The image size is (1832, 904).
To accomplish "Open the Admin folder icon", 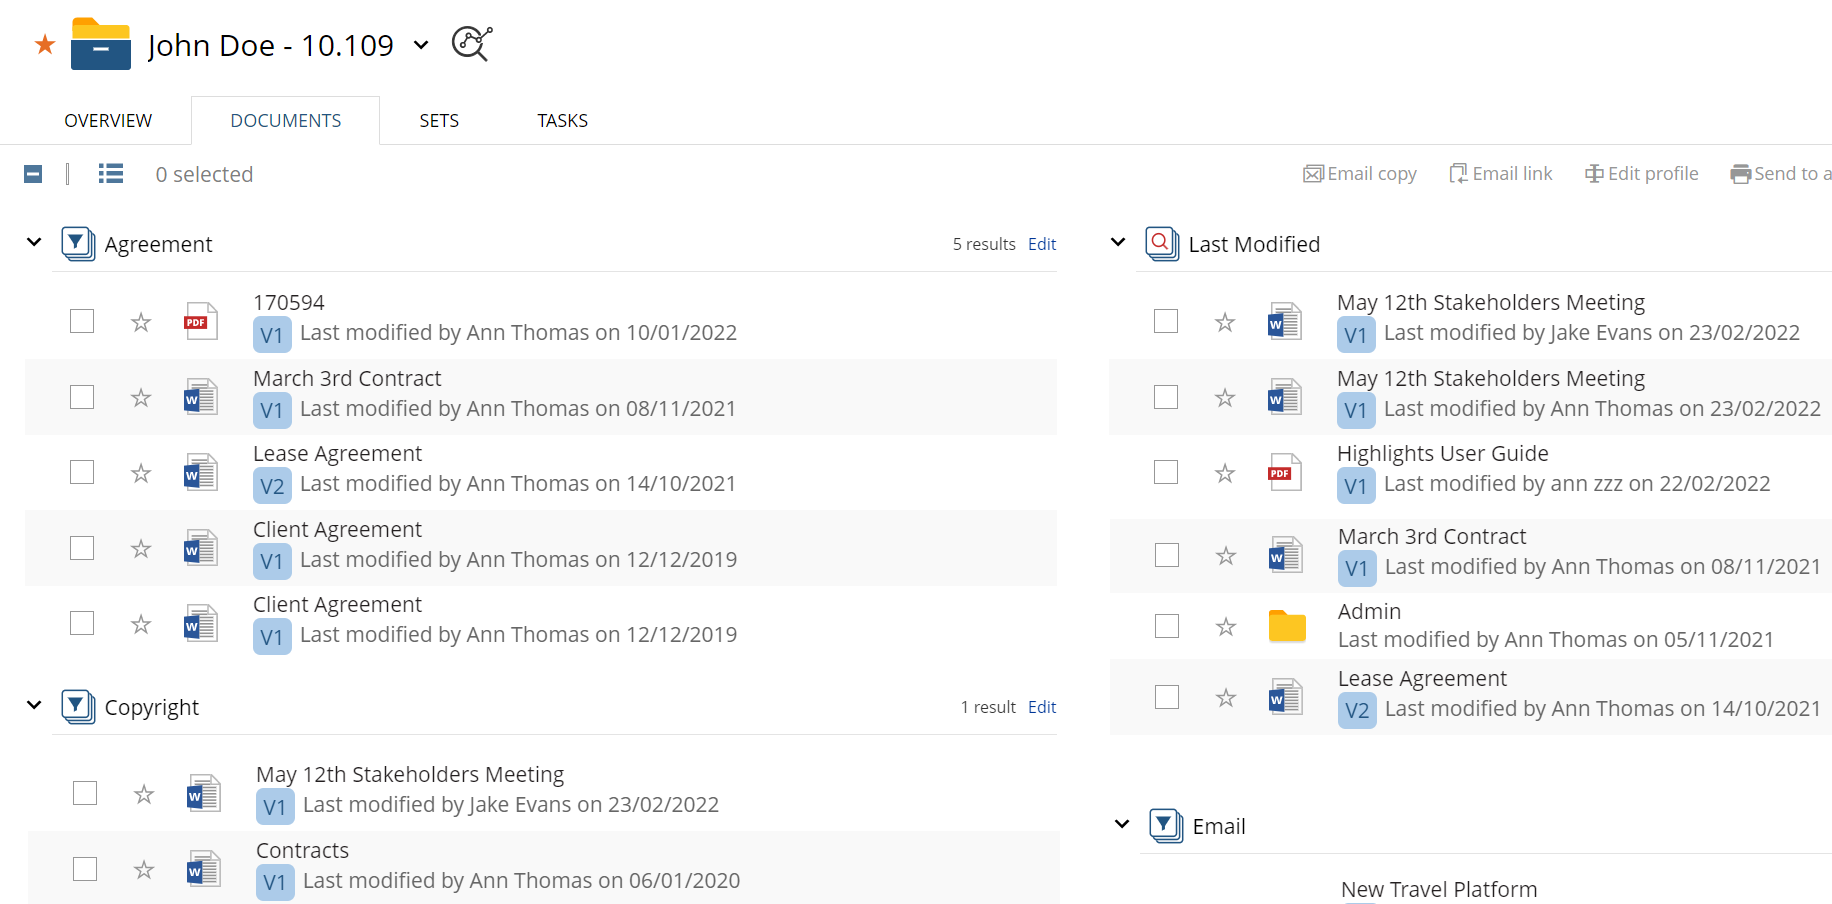I will tap(1285, 626).
